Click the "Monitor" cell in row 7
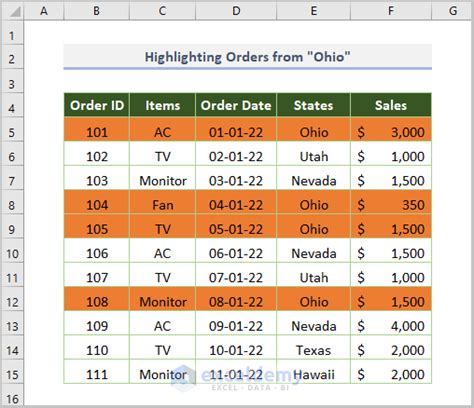 click(163, 178)
